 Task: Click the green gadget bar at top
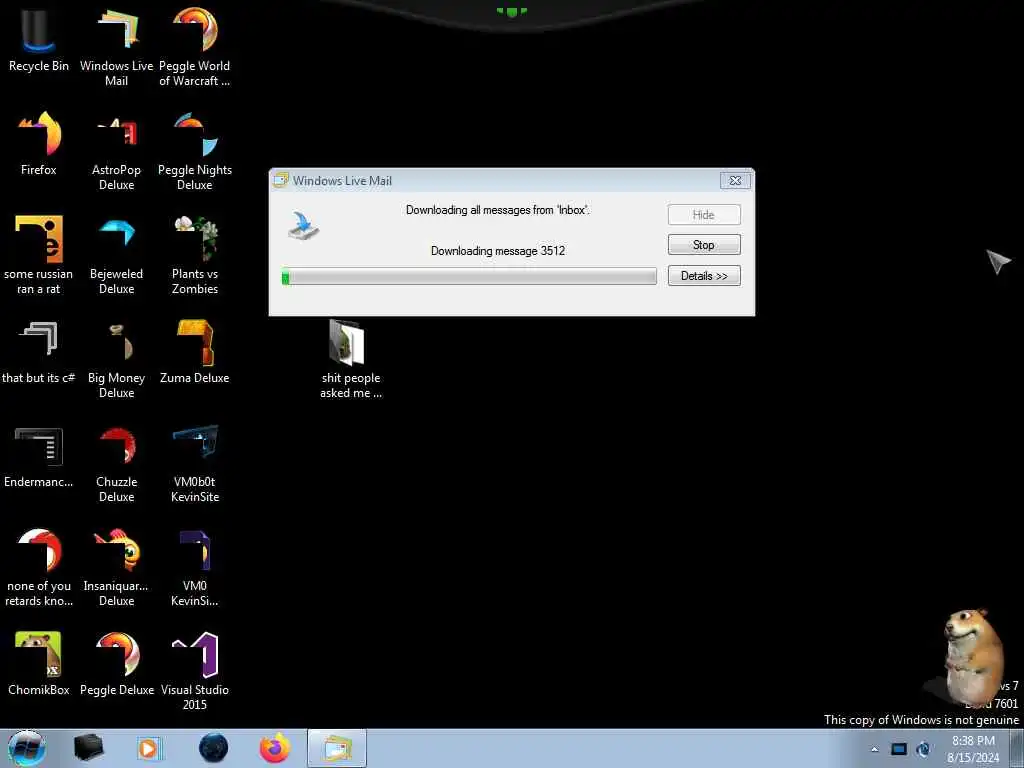[512, 11]
